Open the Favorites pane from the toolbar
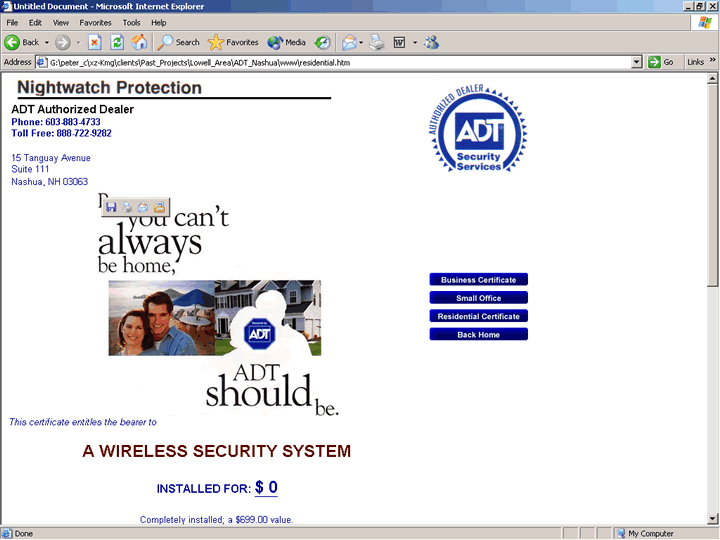Viewport: 720px width, 540px height. [x=233, y=43]
